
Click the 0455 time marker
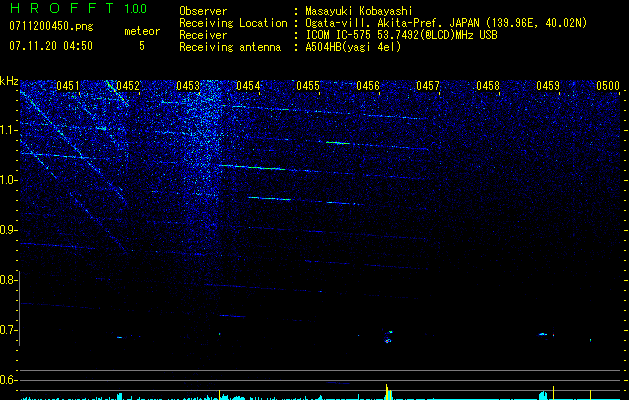tap(308, 86)
